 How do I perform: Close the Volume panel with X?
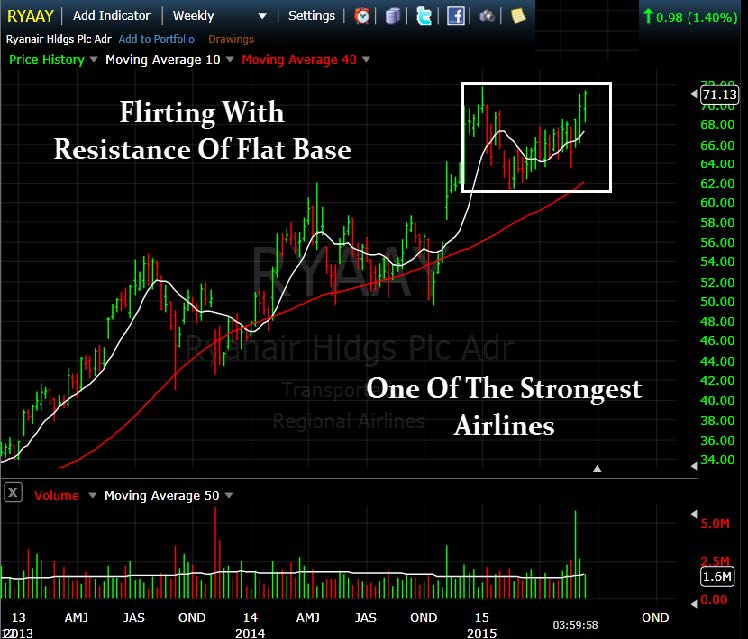pos(13,493)
